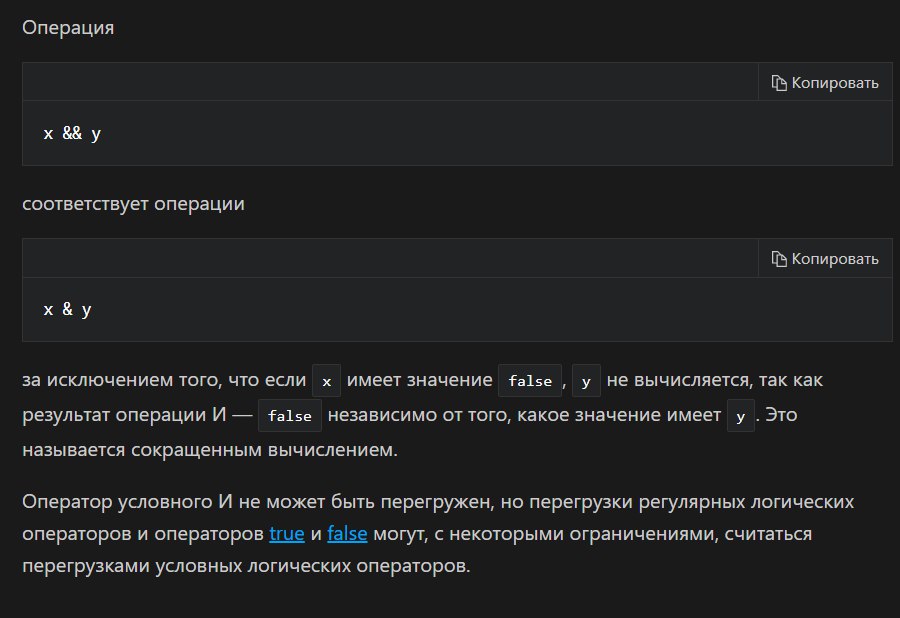Click the copy icon above the x && y snippet
The width and height of the screenshot is (900, 618).
click(779, 83)
